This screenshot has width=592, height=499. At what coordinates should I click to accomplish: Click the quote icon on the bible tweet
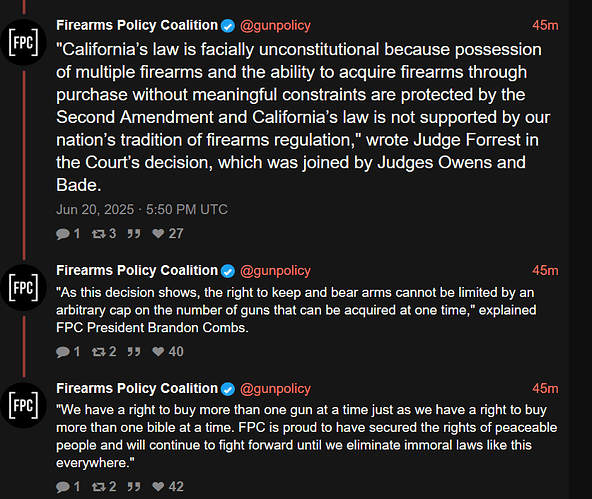coord(134,487)
